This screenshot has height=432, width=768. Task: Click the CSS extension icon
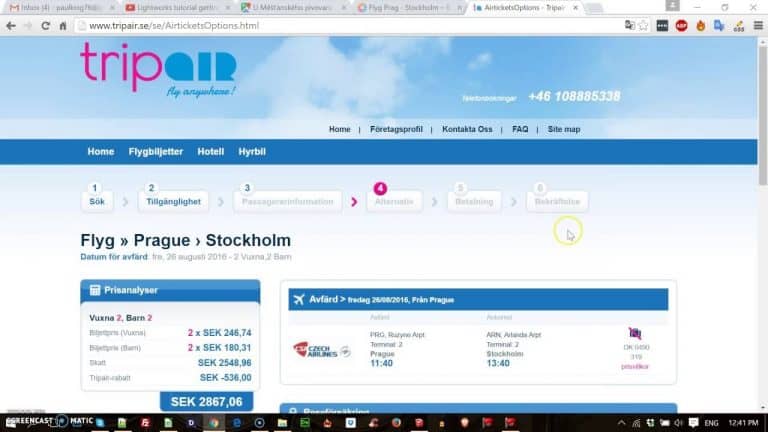coord(739,26)
